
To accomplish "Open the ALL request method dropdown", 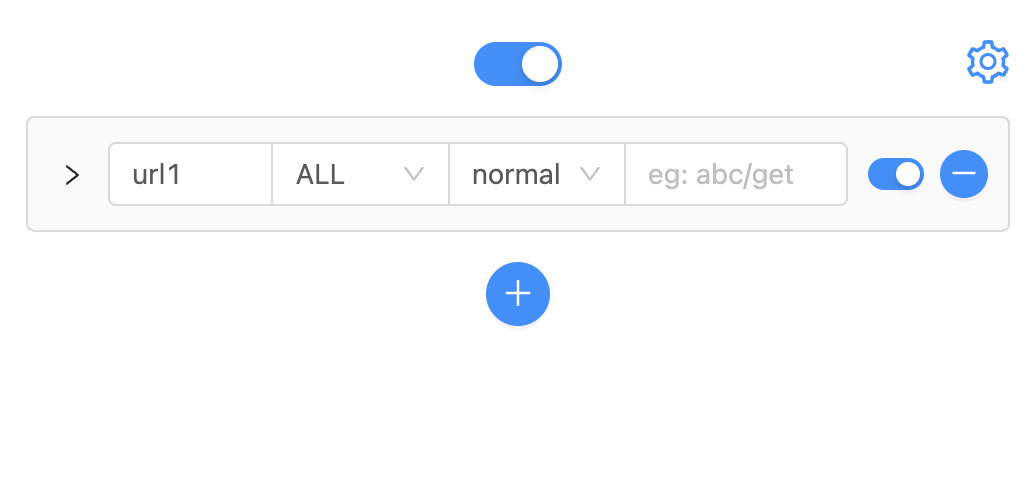I will 360,175.
